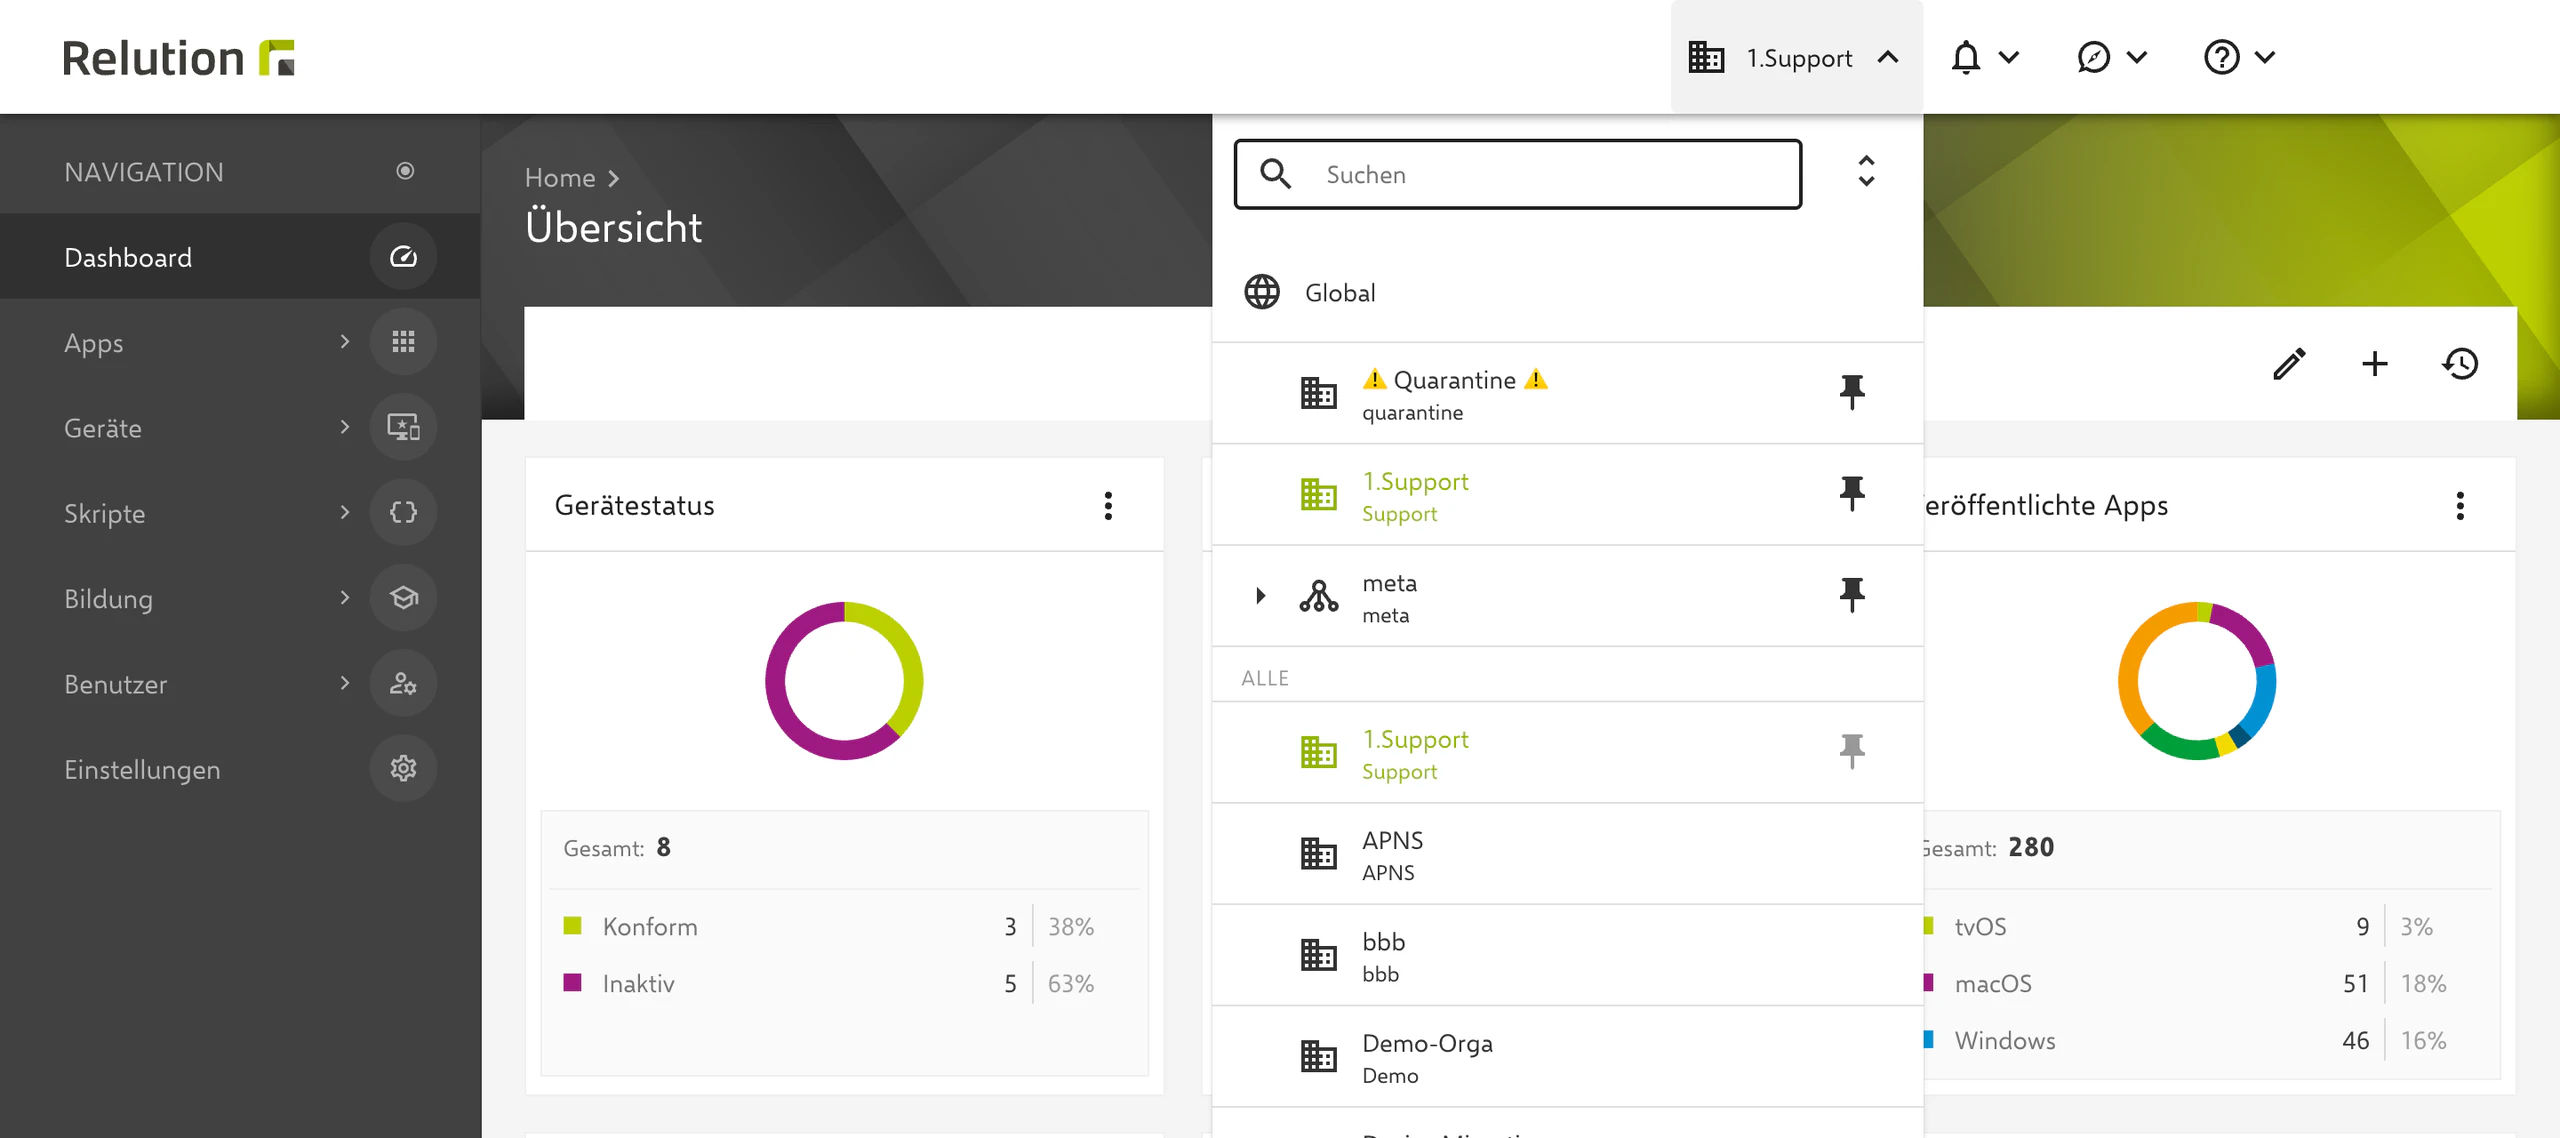Image resolution: width=2560 pixels, height=1138 pixels.
Task: Select the Global organization entry
Action: 1568,292
